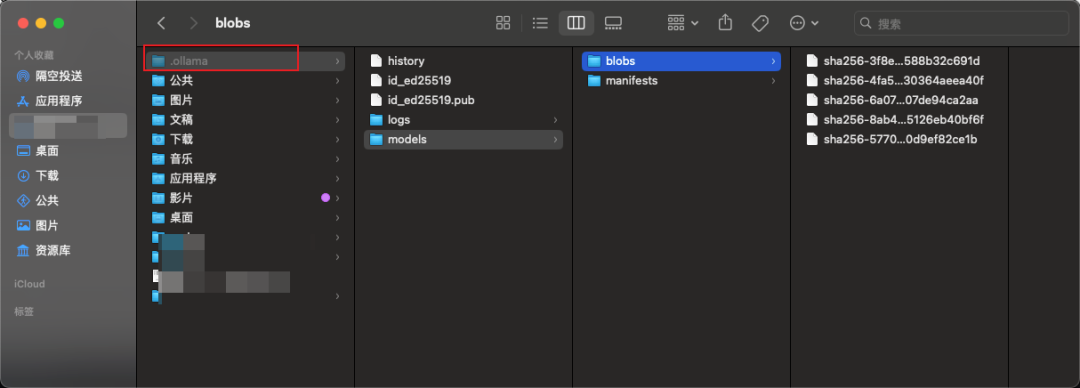Select the history file
The image size is (1080, 388).
point(464,61)
